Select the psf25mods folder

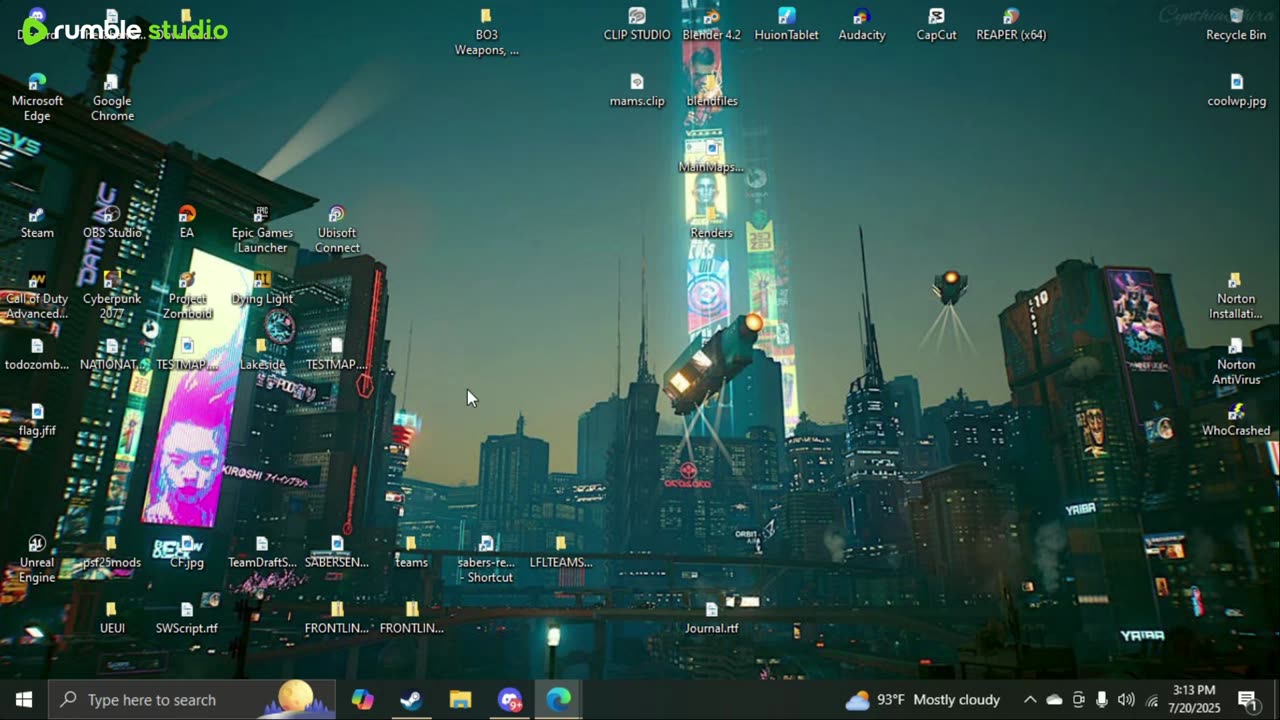(112, 552)
